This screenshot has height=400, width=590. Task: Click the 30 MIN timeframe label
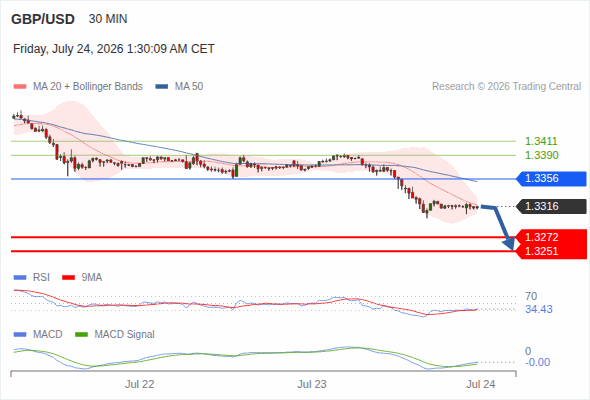click(x=108, y=19)
